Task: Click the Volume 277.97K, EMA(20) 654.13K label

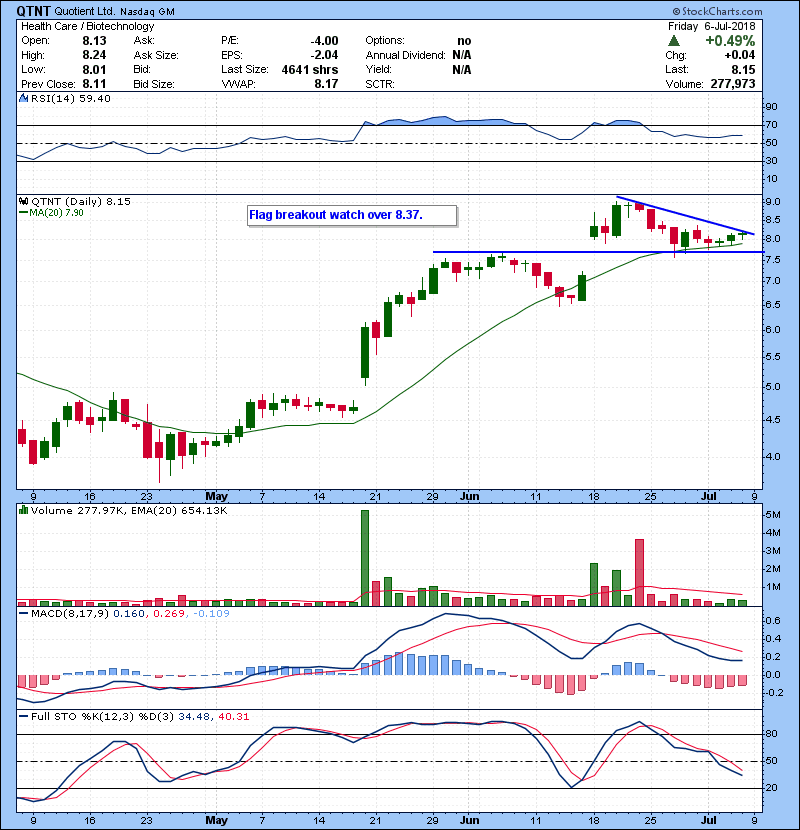Action: tap(129, 510)
